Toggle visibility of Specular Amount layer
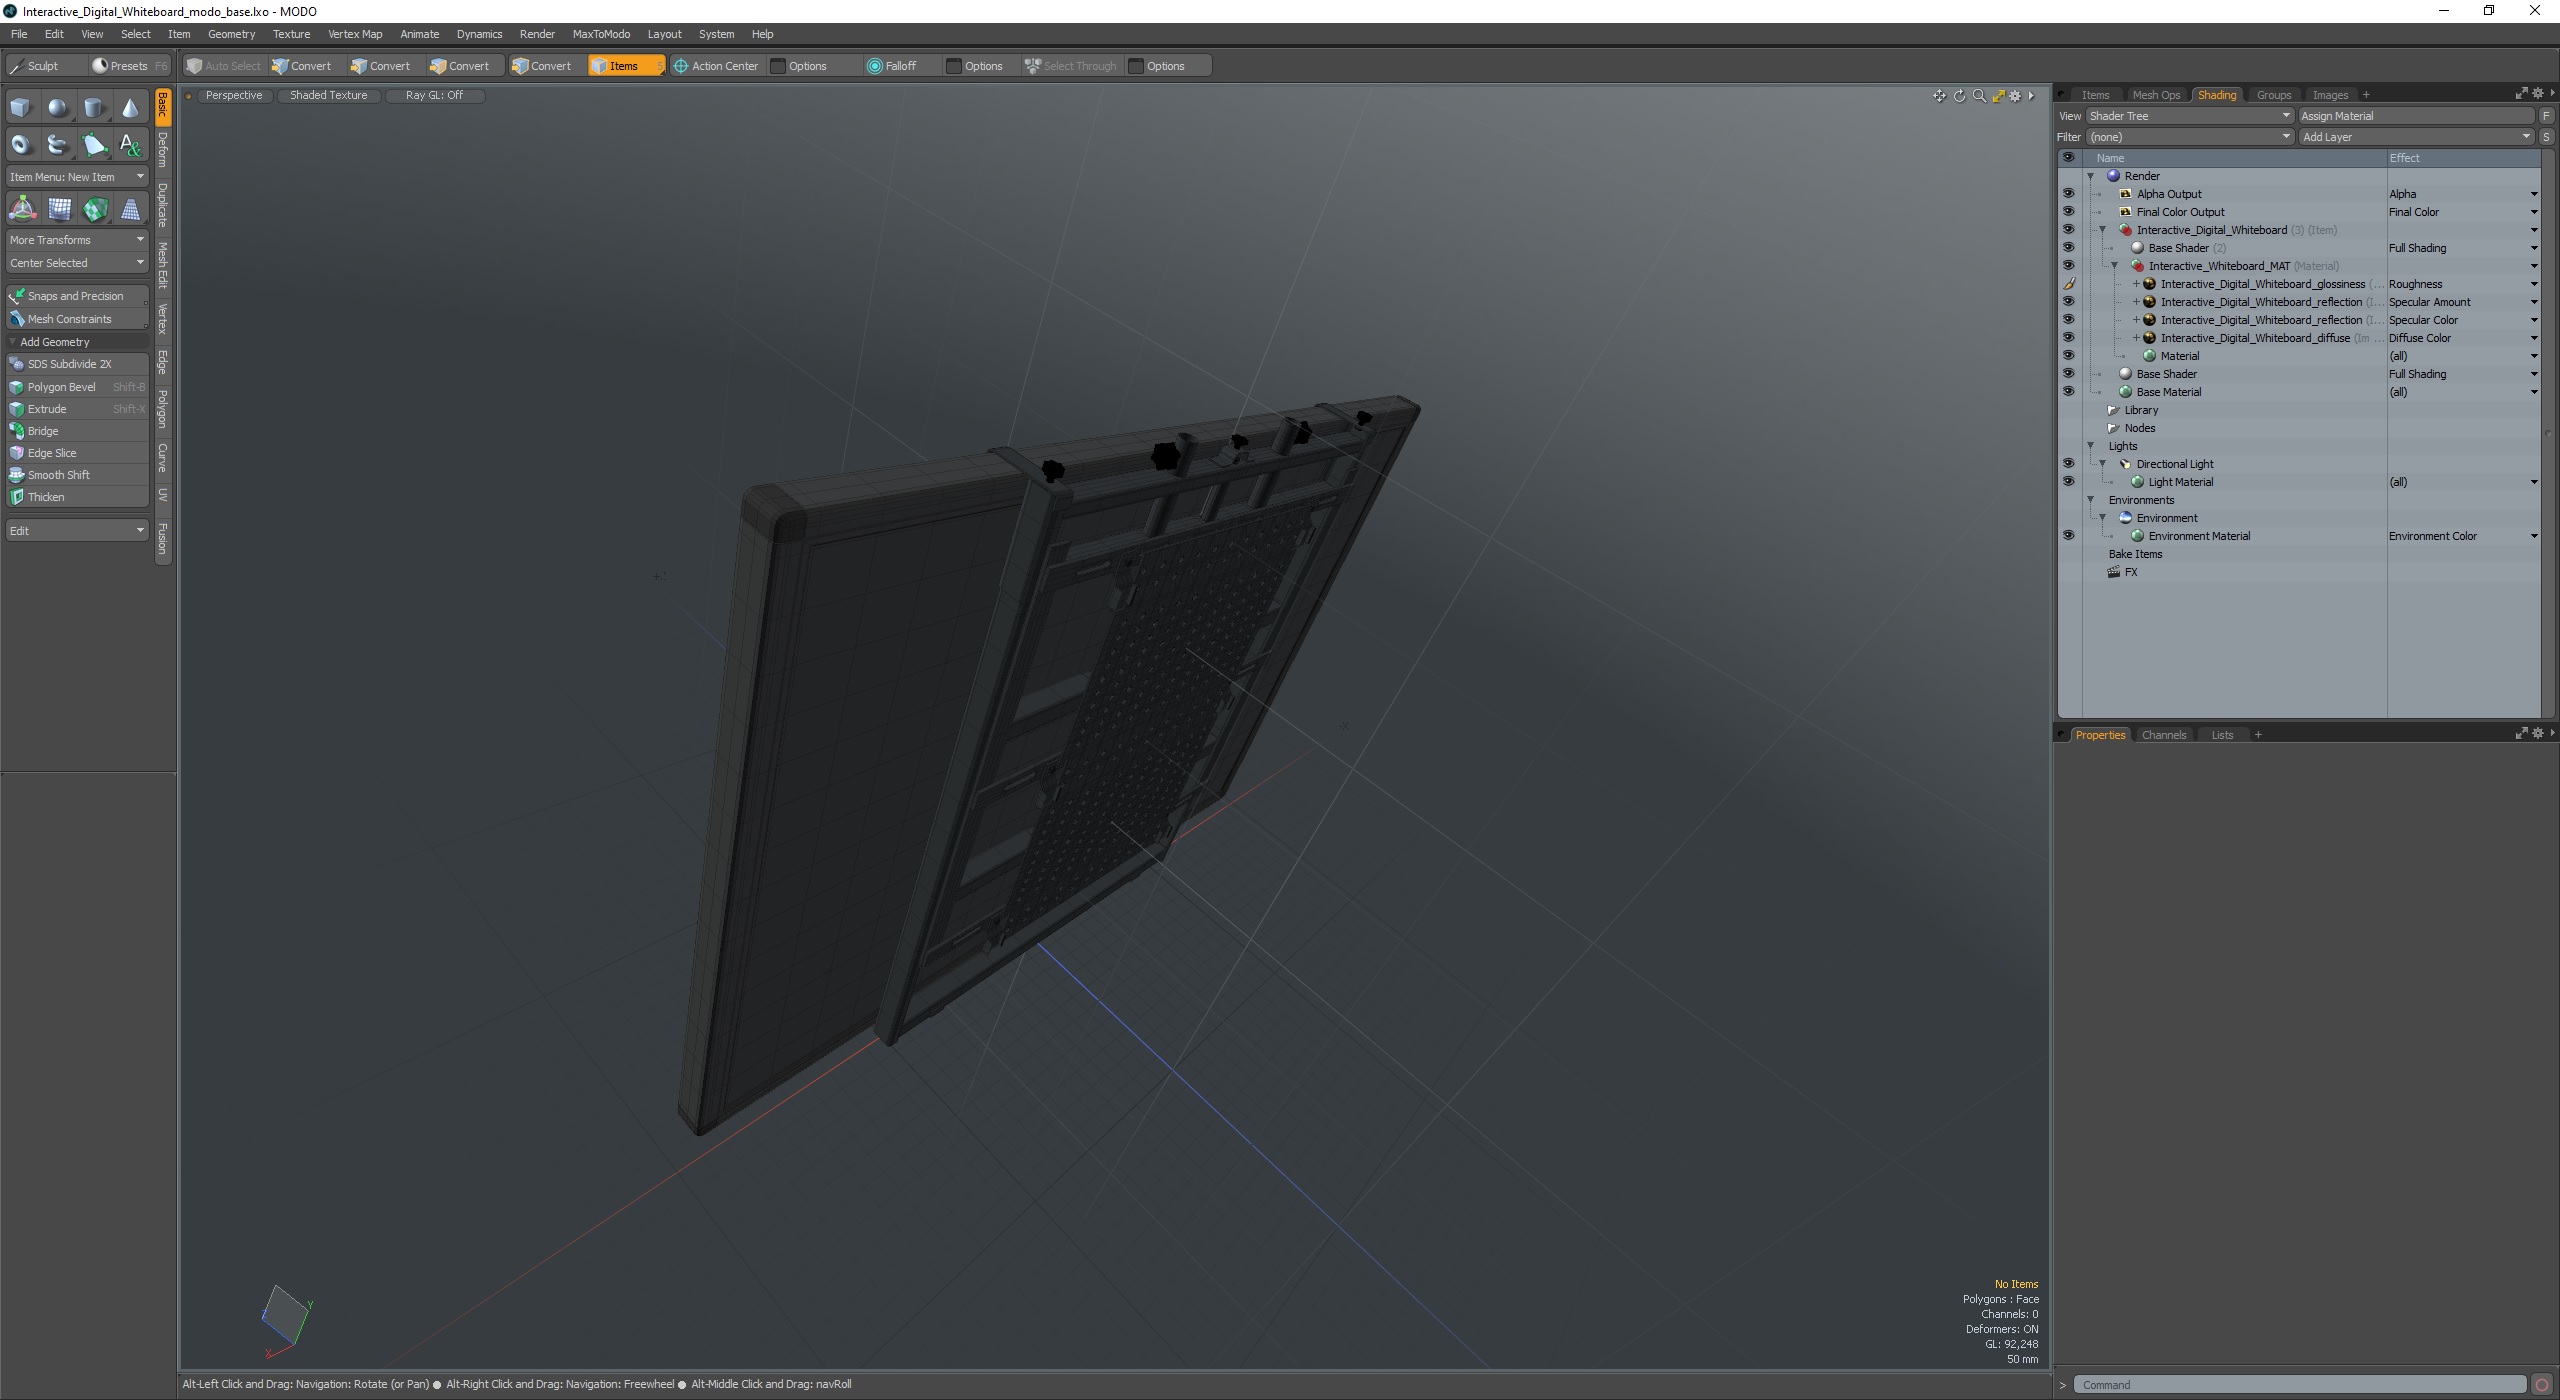This screenshot has height=1400, width=2560. pos(2068,302)
